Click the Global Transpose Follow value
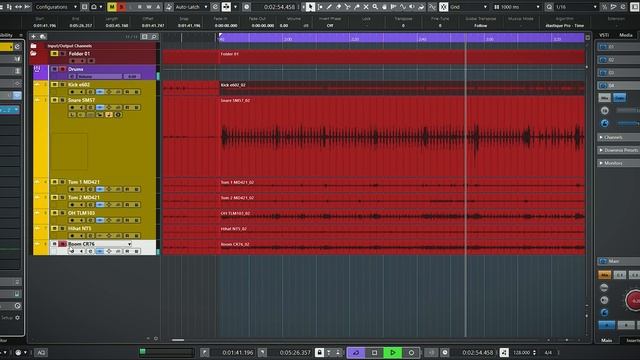 (x=480, y=25)
